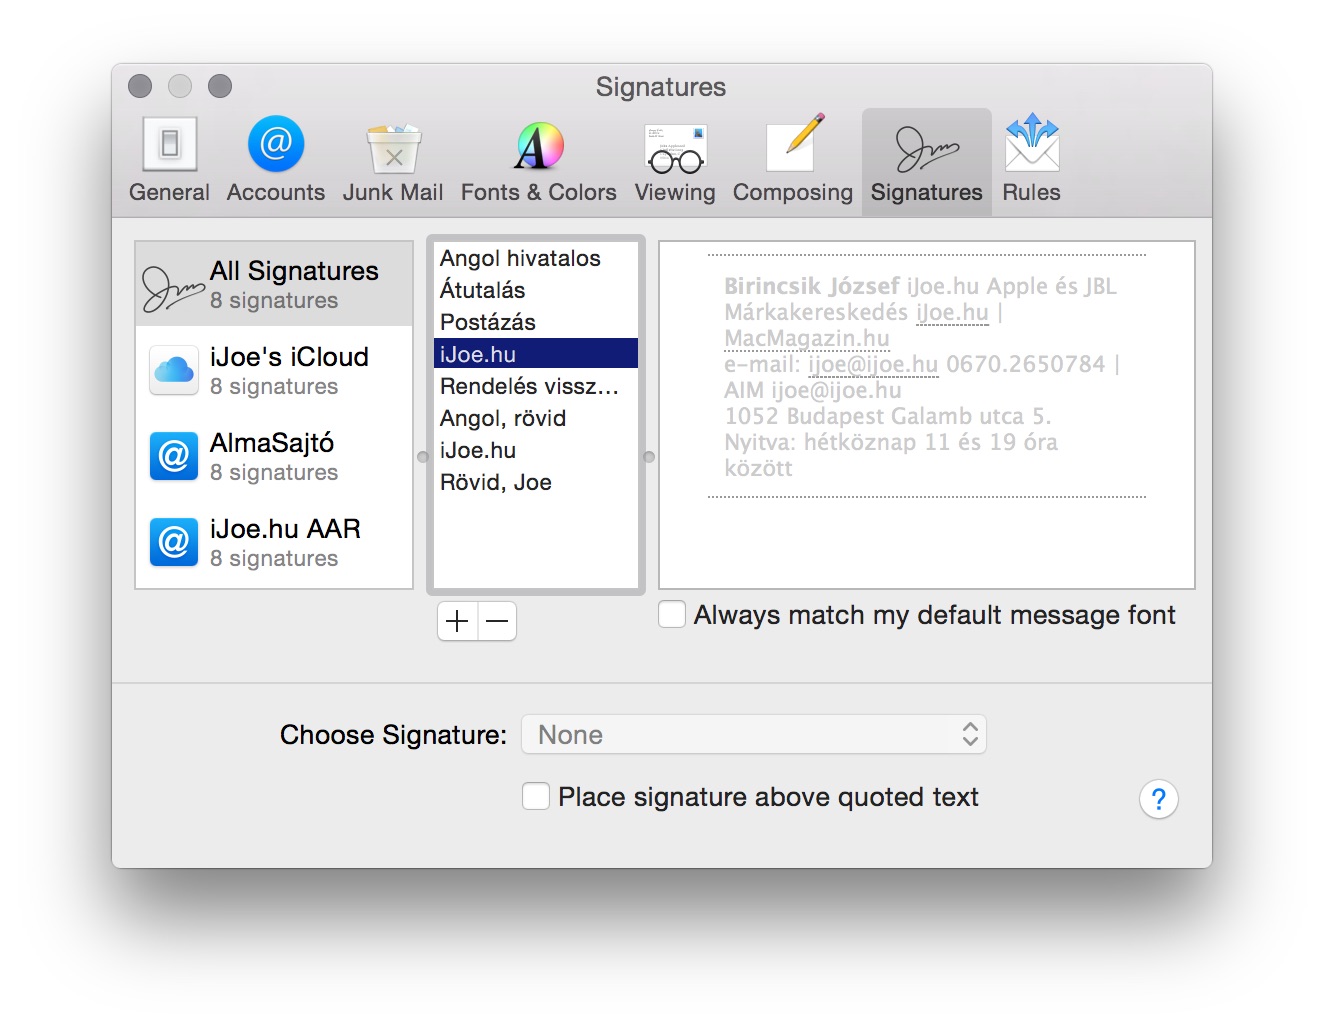Enable Always match my default message font
This screenshot has width=1324, height=1028.
[672, 614]
